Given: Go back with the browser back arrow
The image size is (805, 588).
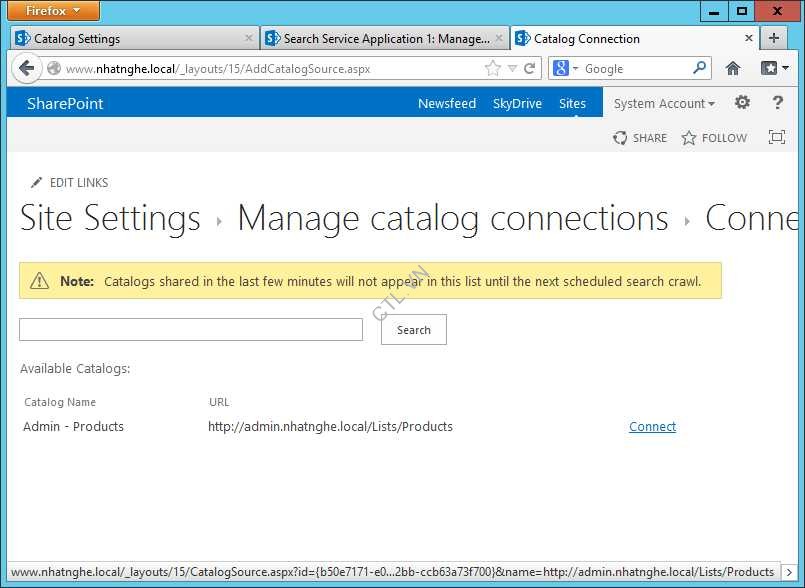Looking at the screenshot, I should click(x=27, y=68).
